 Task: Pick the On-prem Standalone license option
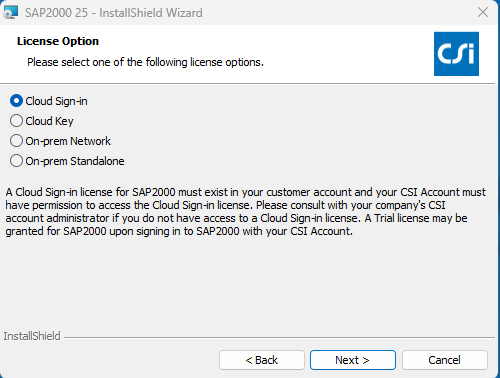[16, 161]
